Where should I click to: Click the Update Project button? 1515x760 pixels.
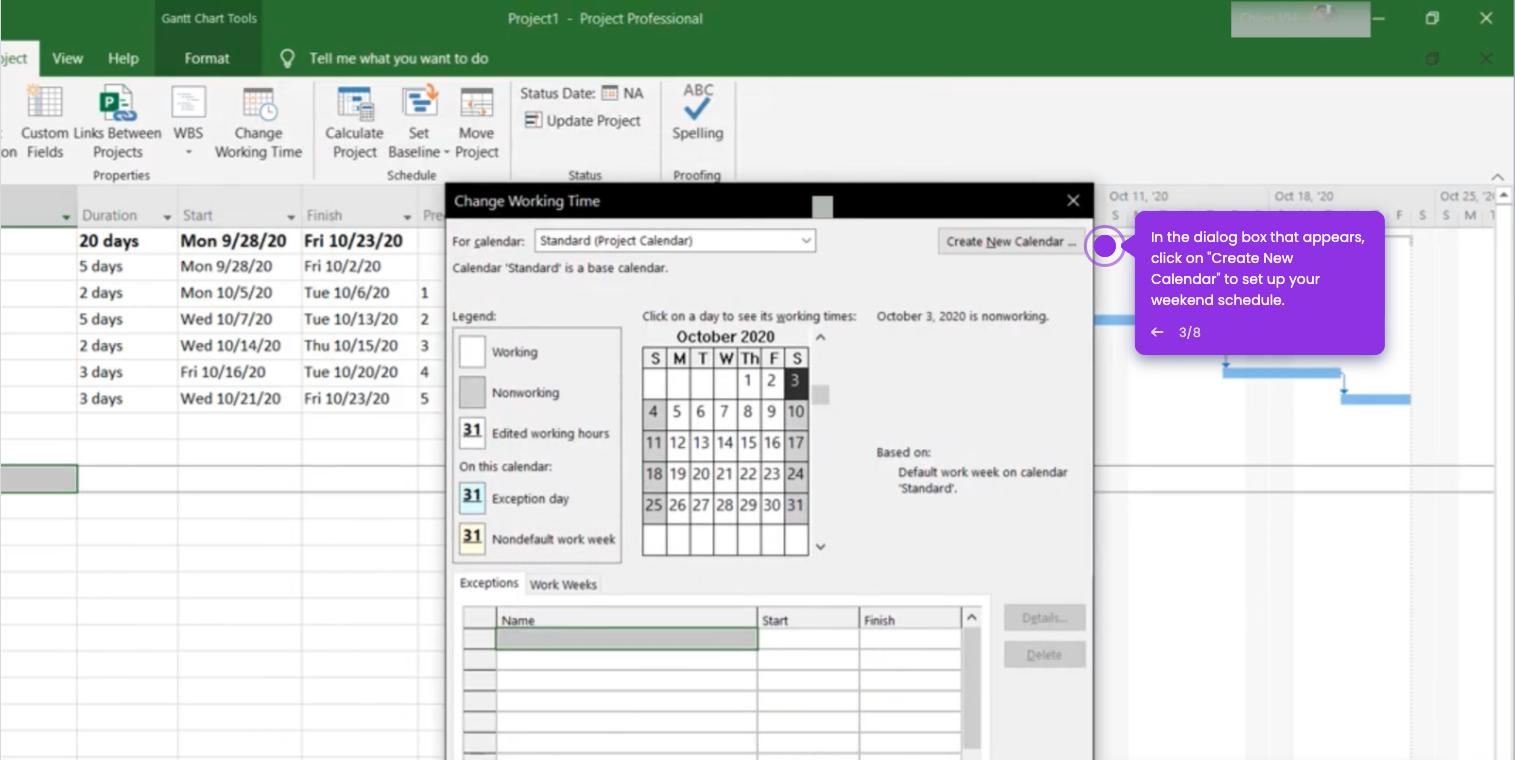583,120
